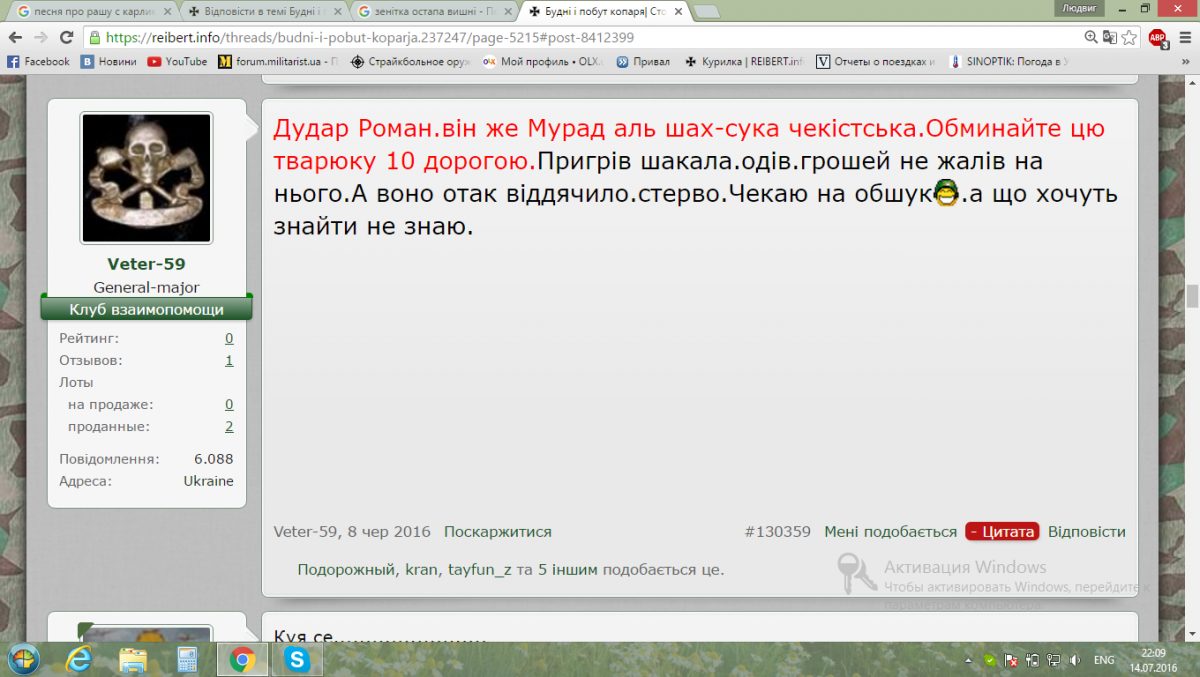Open the YouTube bookmark
1200x677 pixels.
[x=177, y=61]
